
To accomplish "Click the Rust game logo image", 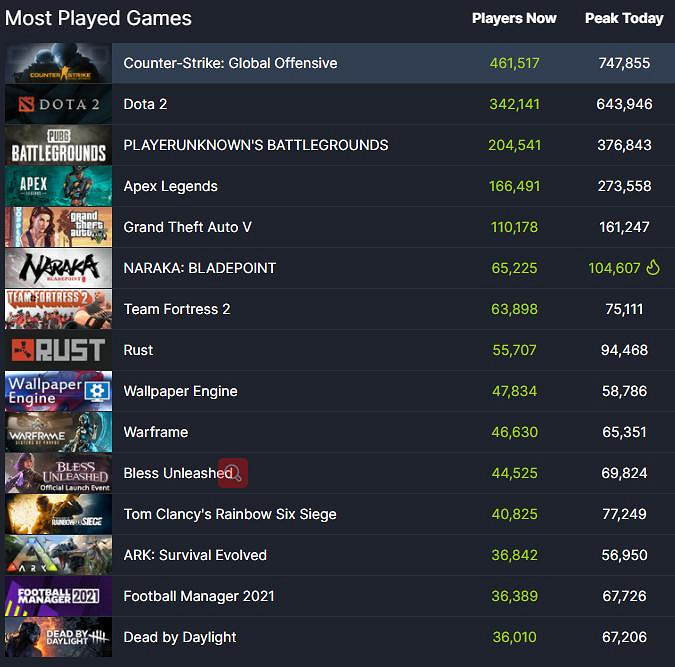I will (58, 350).
